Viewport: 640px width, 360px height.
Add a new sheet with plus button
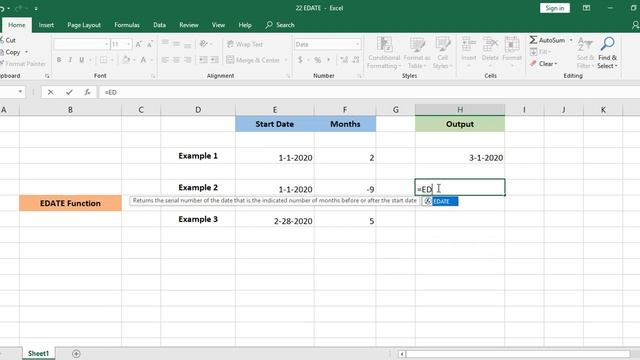point(76,353)
